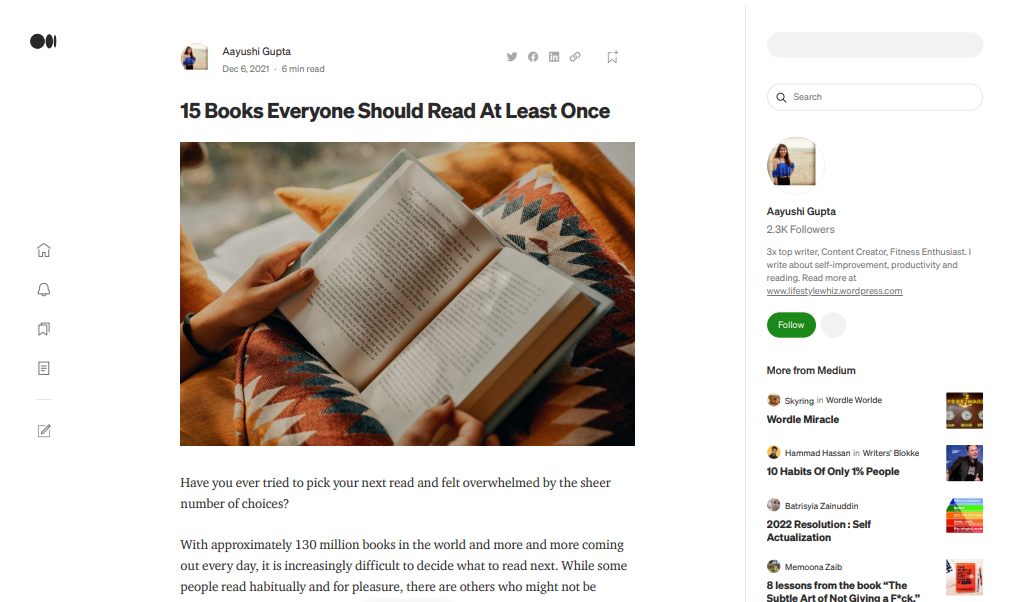Open reading lists bookmark icon in sidebar
This screenshot has width=1020, height=602.
pyautogui.click(x=44, y=329)
